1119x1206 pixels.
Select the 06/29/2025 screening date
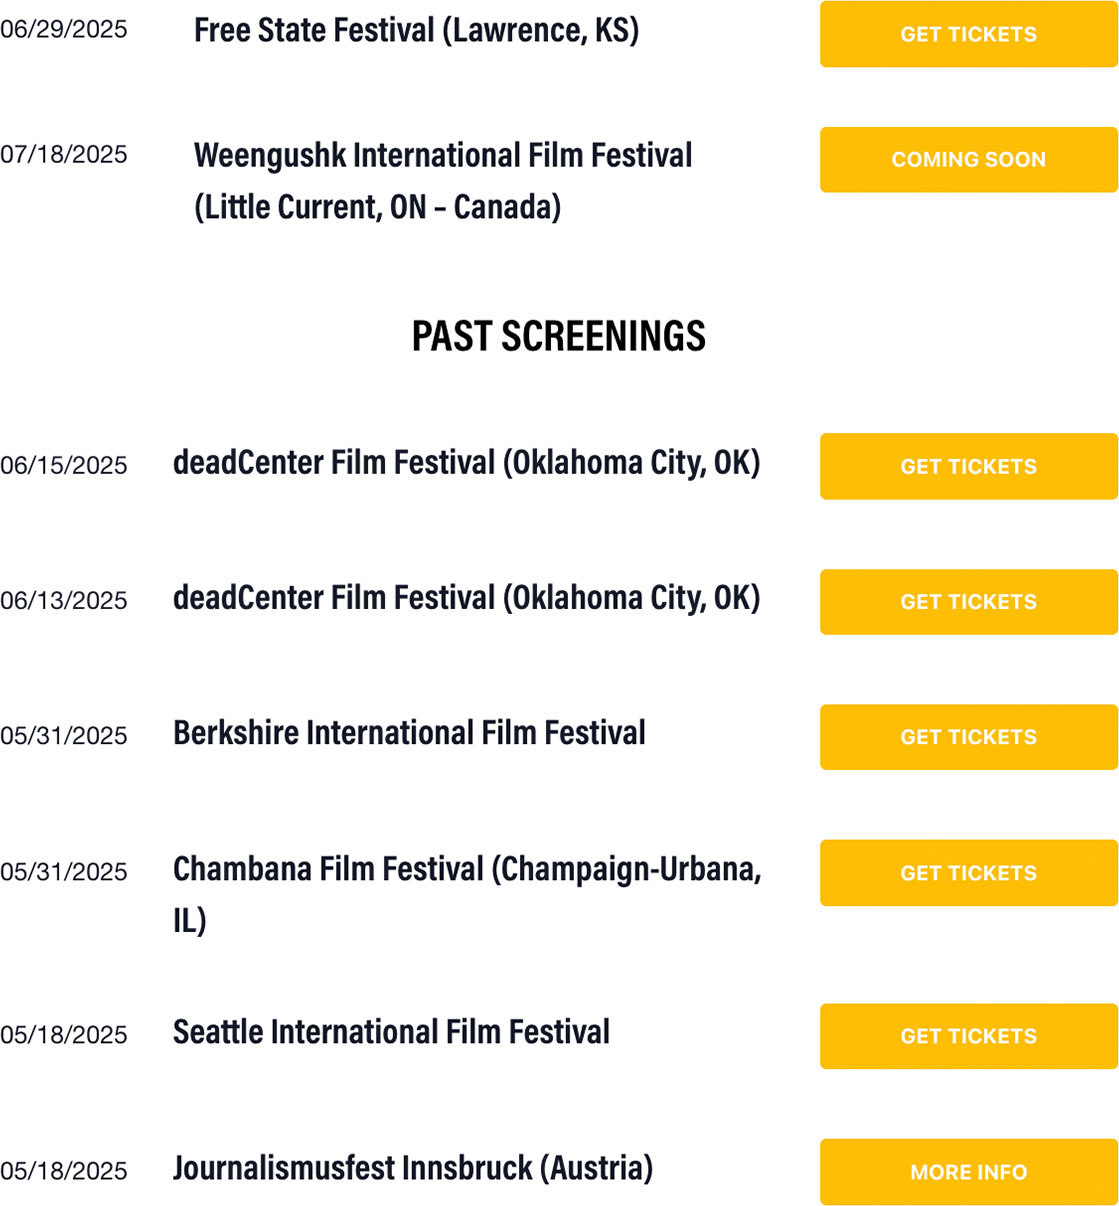(x=64, y=29)
